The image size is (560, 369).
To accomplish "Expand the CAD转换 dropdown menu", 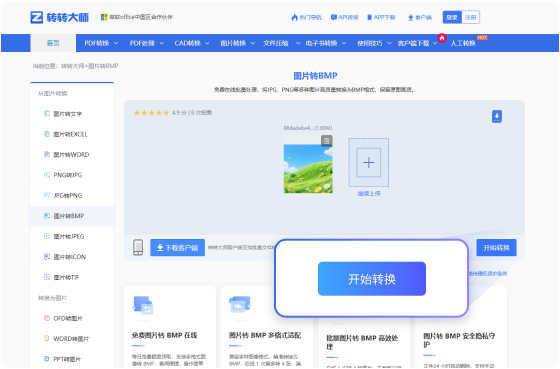I will (192, 43).
